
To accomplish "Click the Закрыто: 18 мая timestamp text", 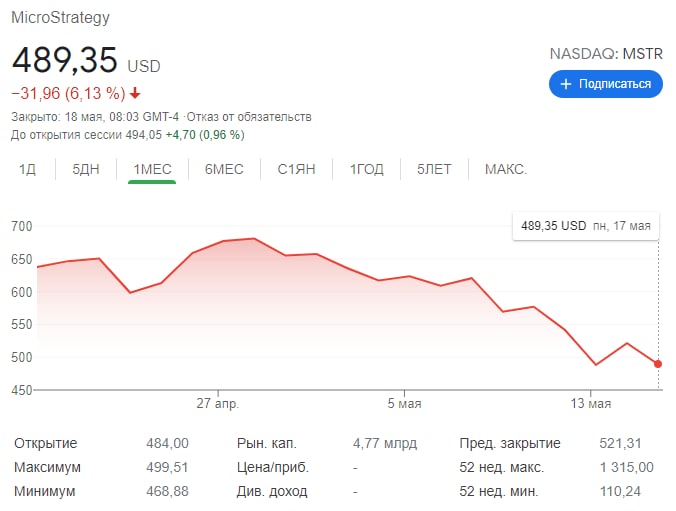I will point(95,117).
